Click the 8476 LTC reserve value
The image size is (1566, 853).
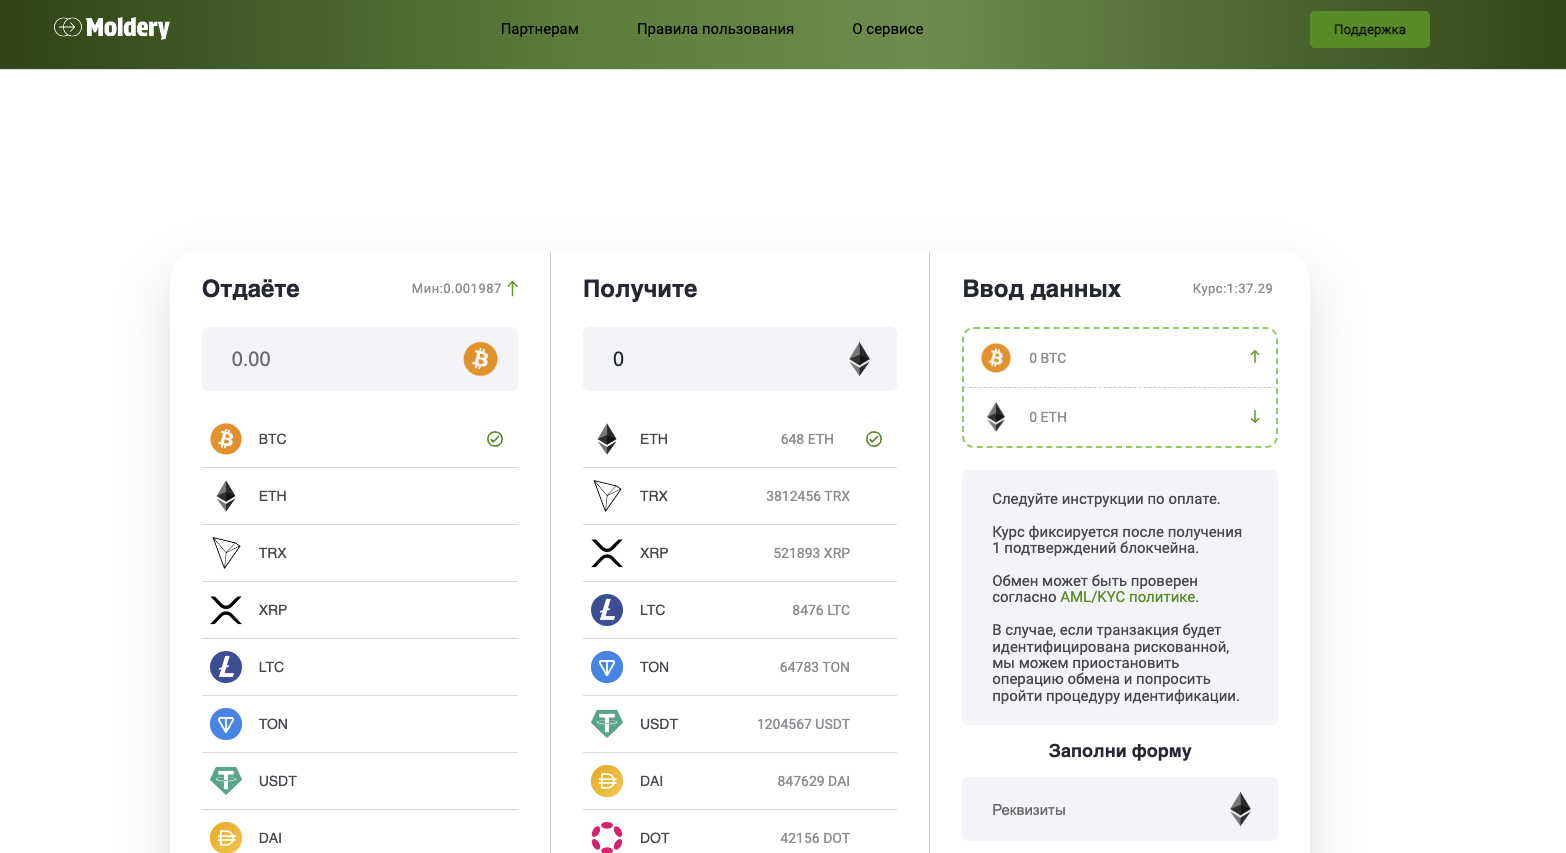[821, 610]
